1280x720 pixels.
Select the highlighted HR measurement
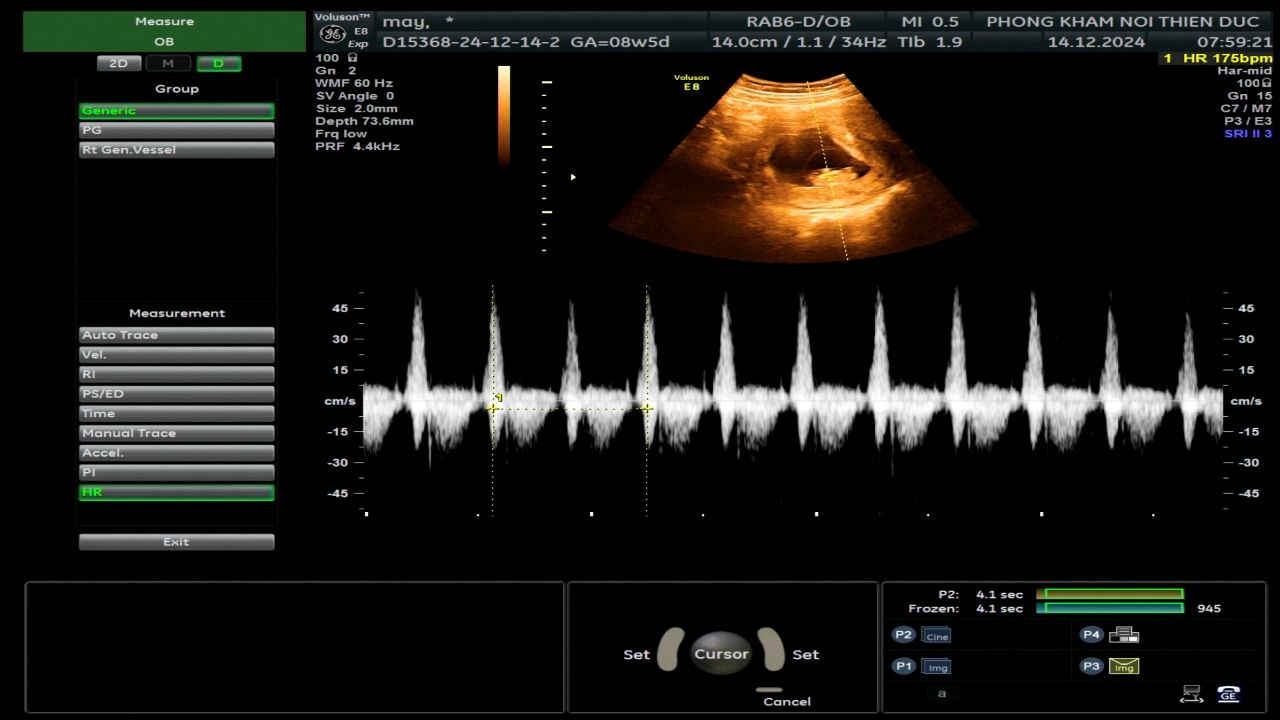[x=176, y=492]
